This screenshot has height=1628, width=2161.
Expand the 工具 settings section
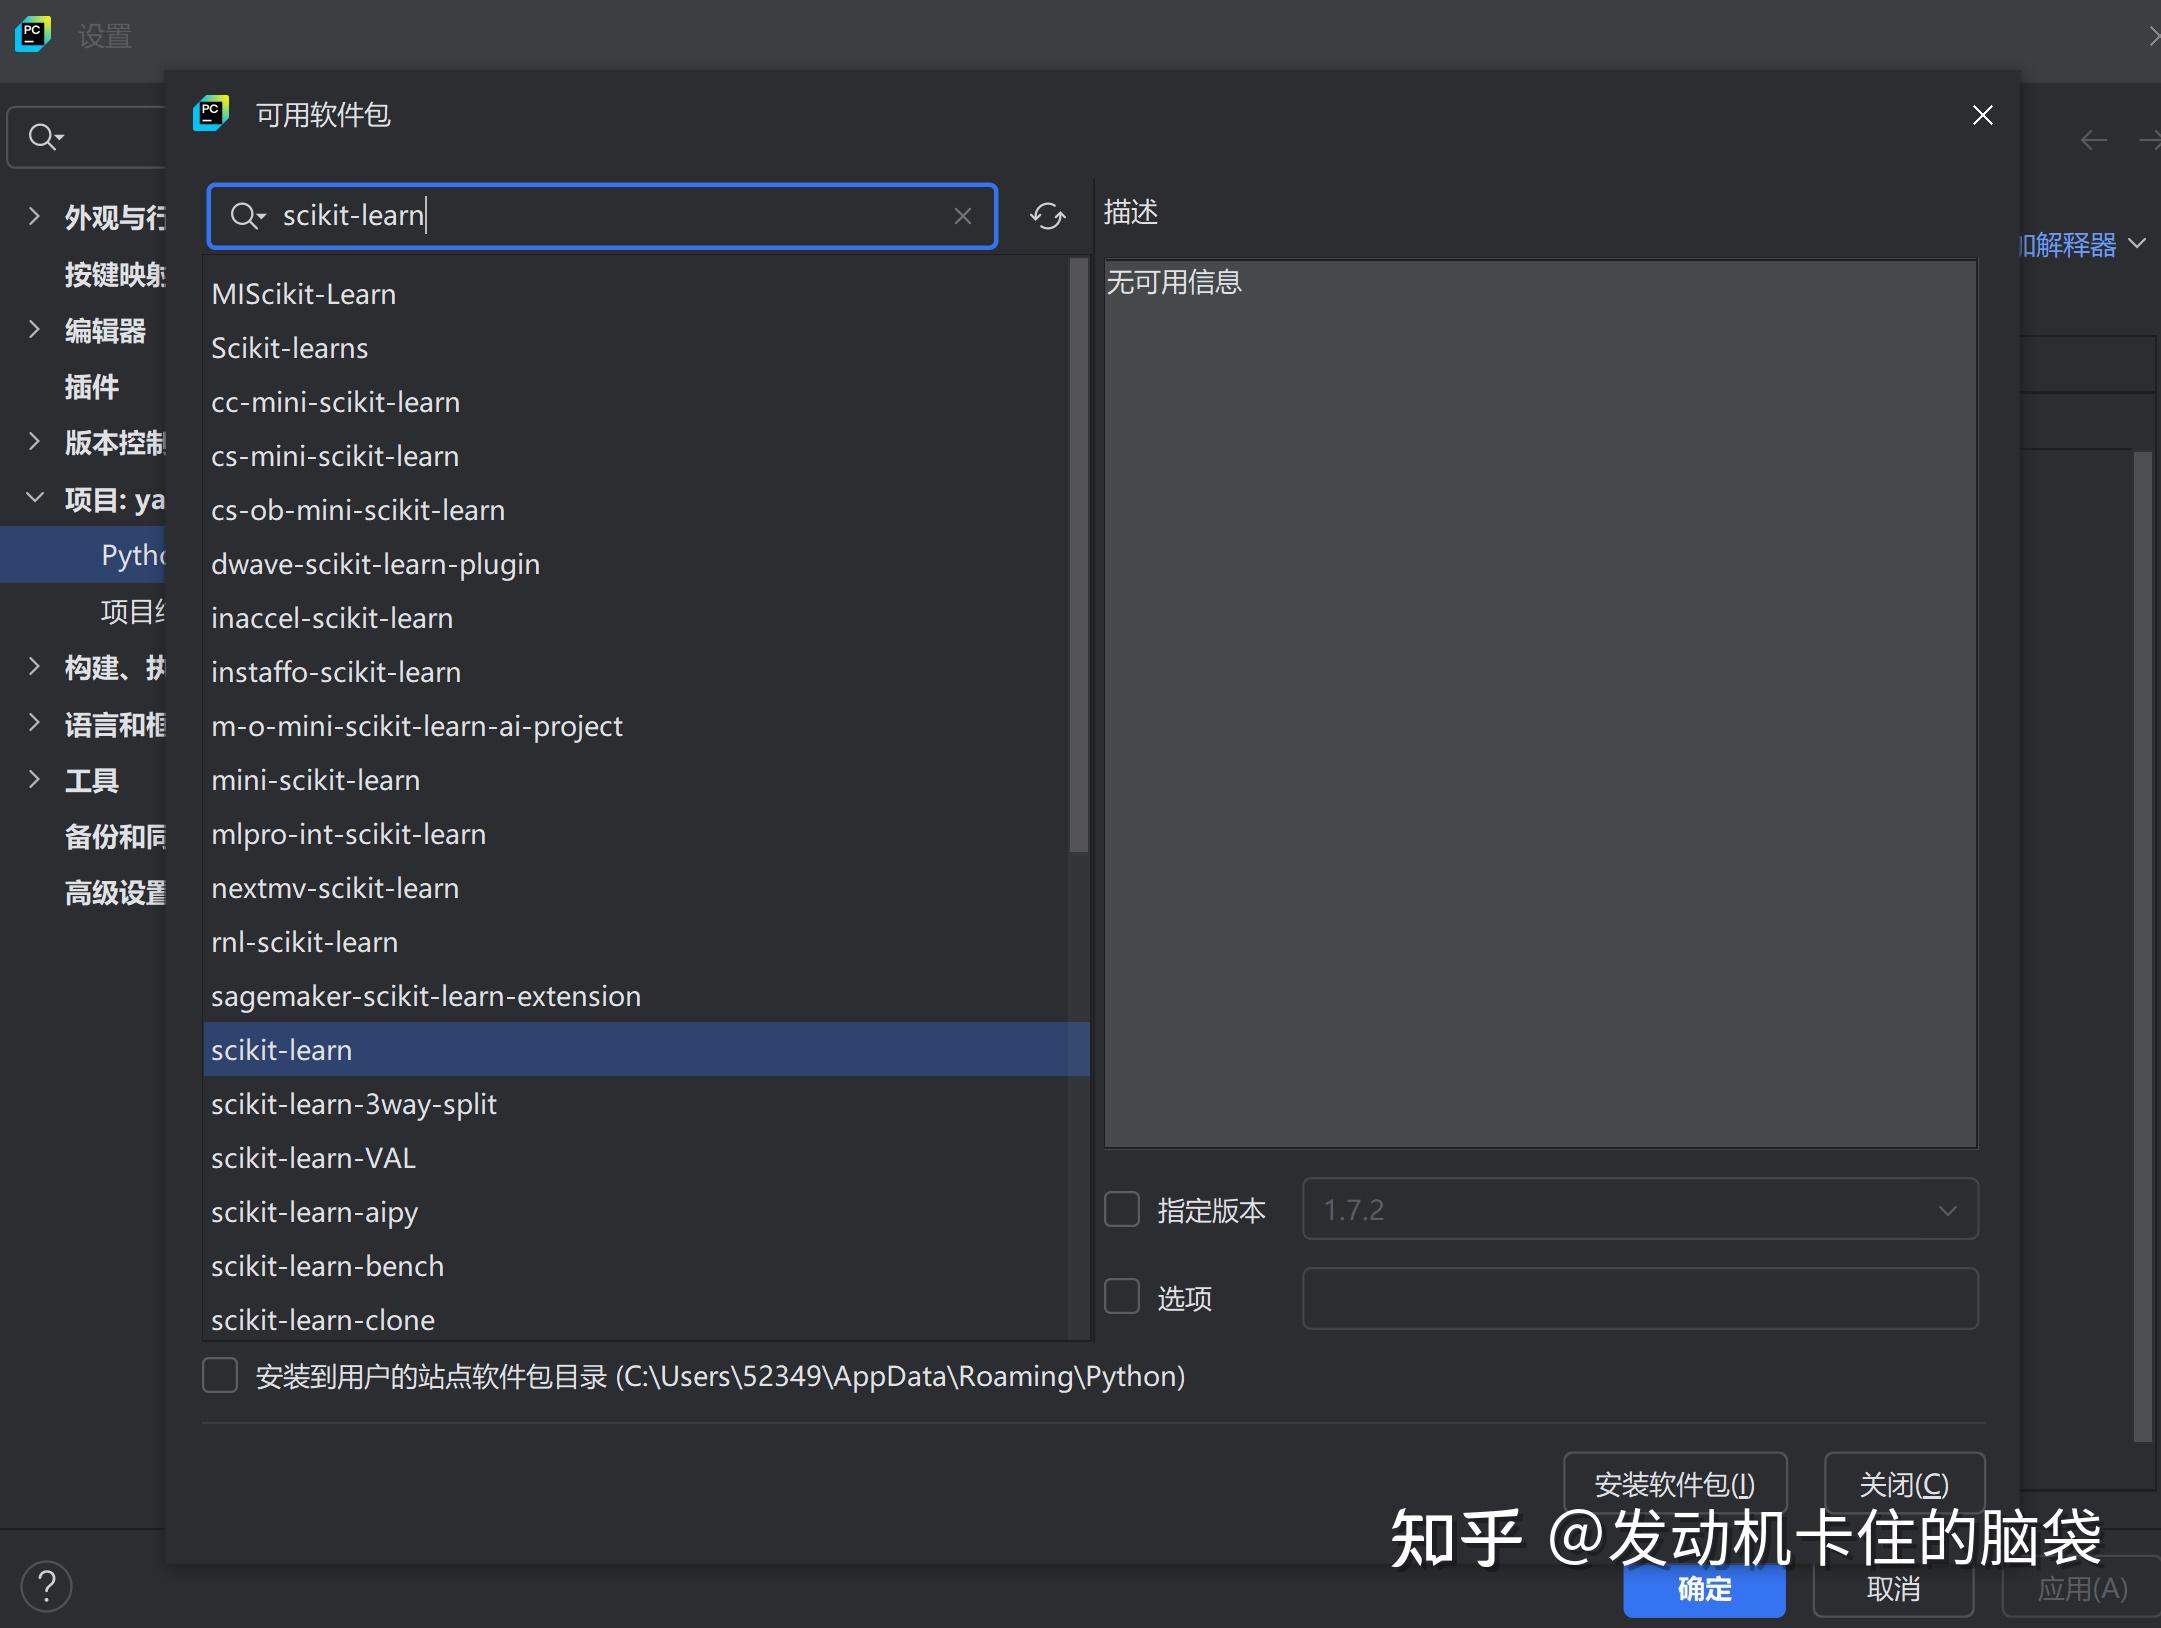point(34,779)
